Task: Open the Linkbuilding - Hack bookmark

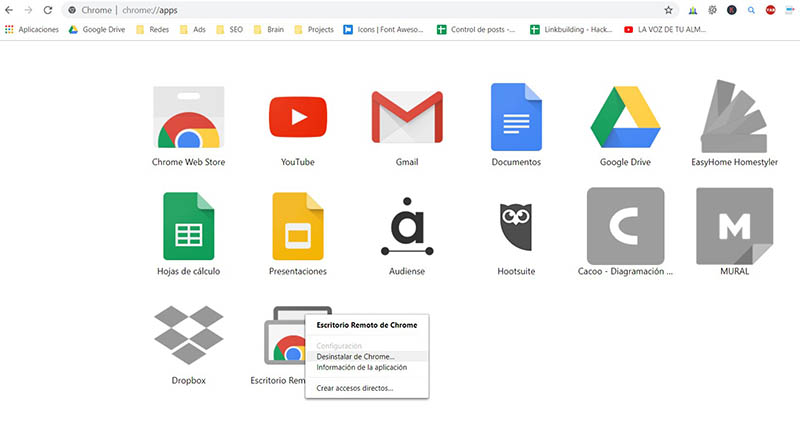Action: click(x=571, y=30)
